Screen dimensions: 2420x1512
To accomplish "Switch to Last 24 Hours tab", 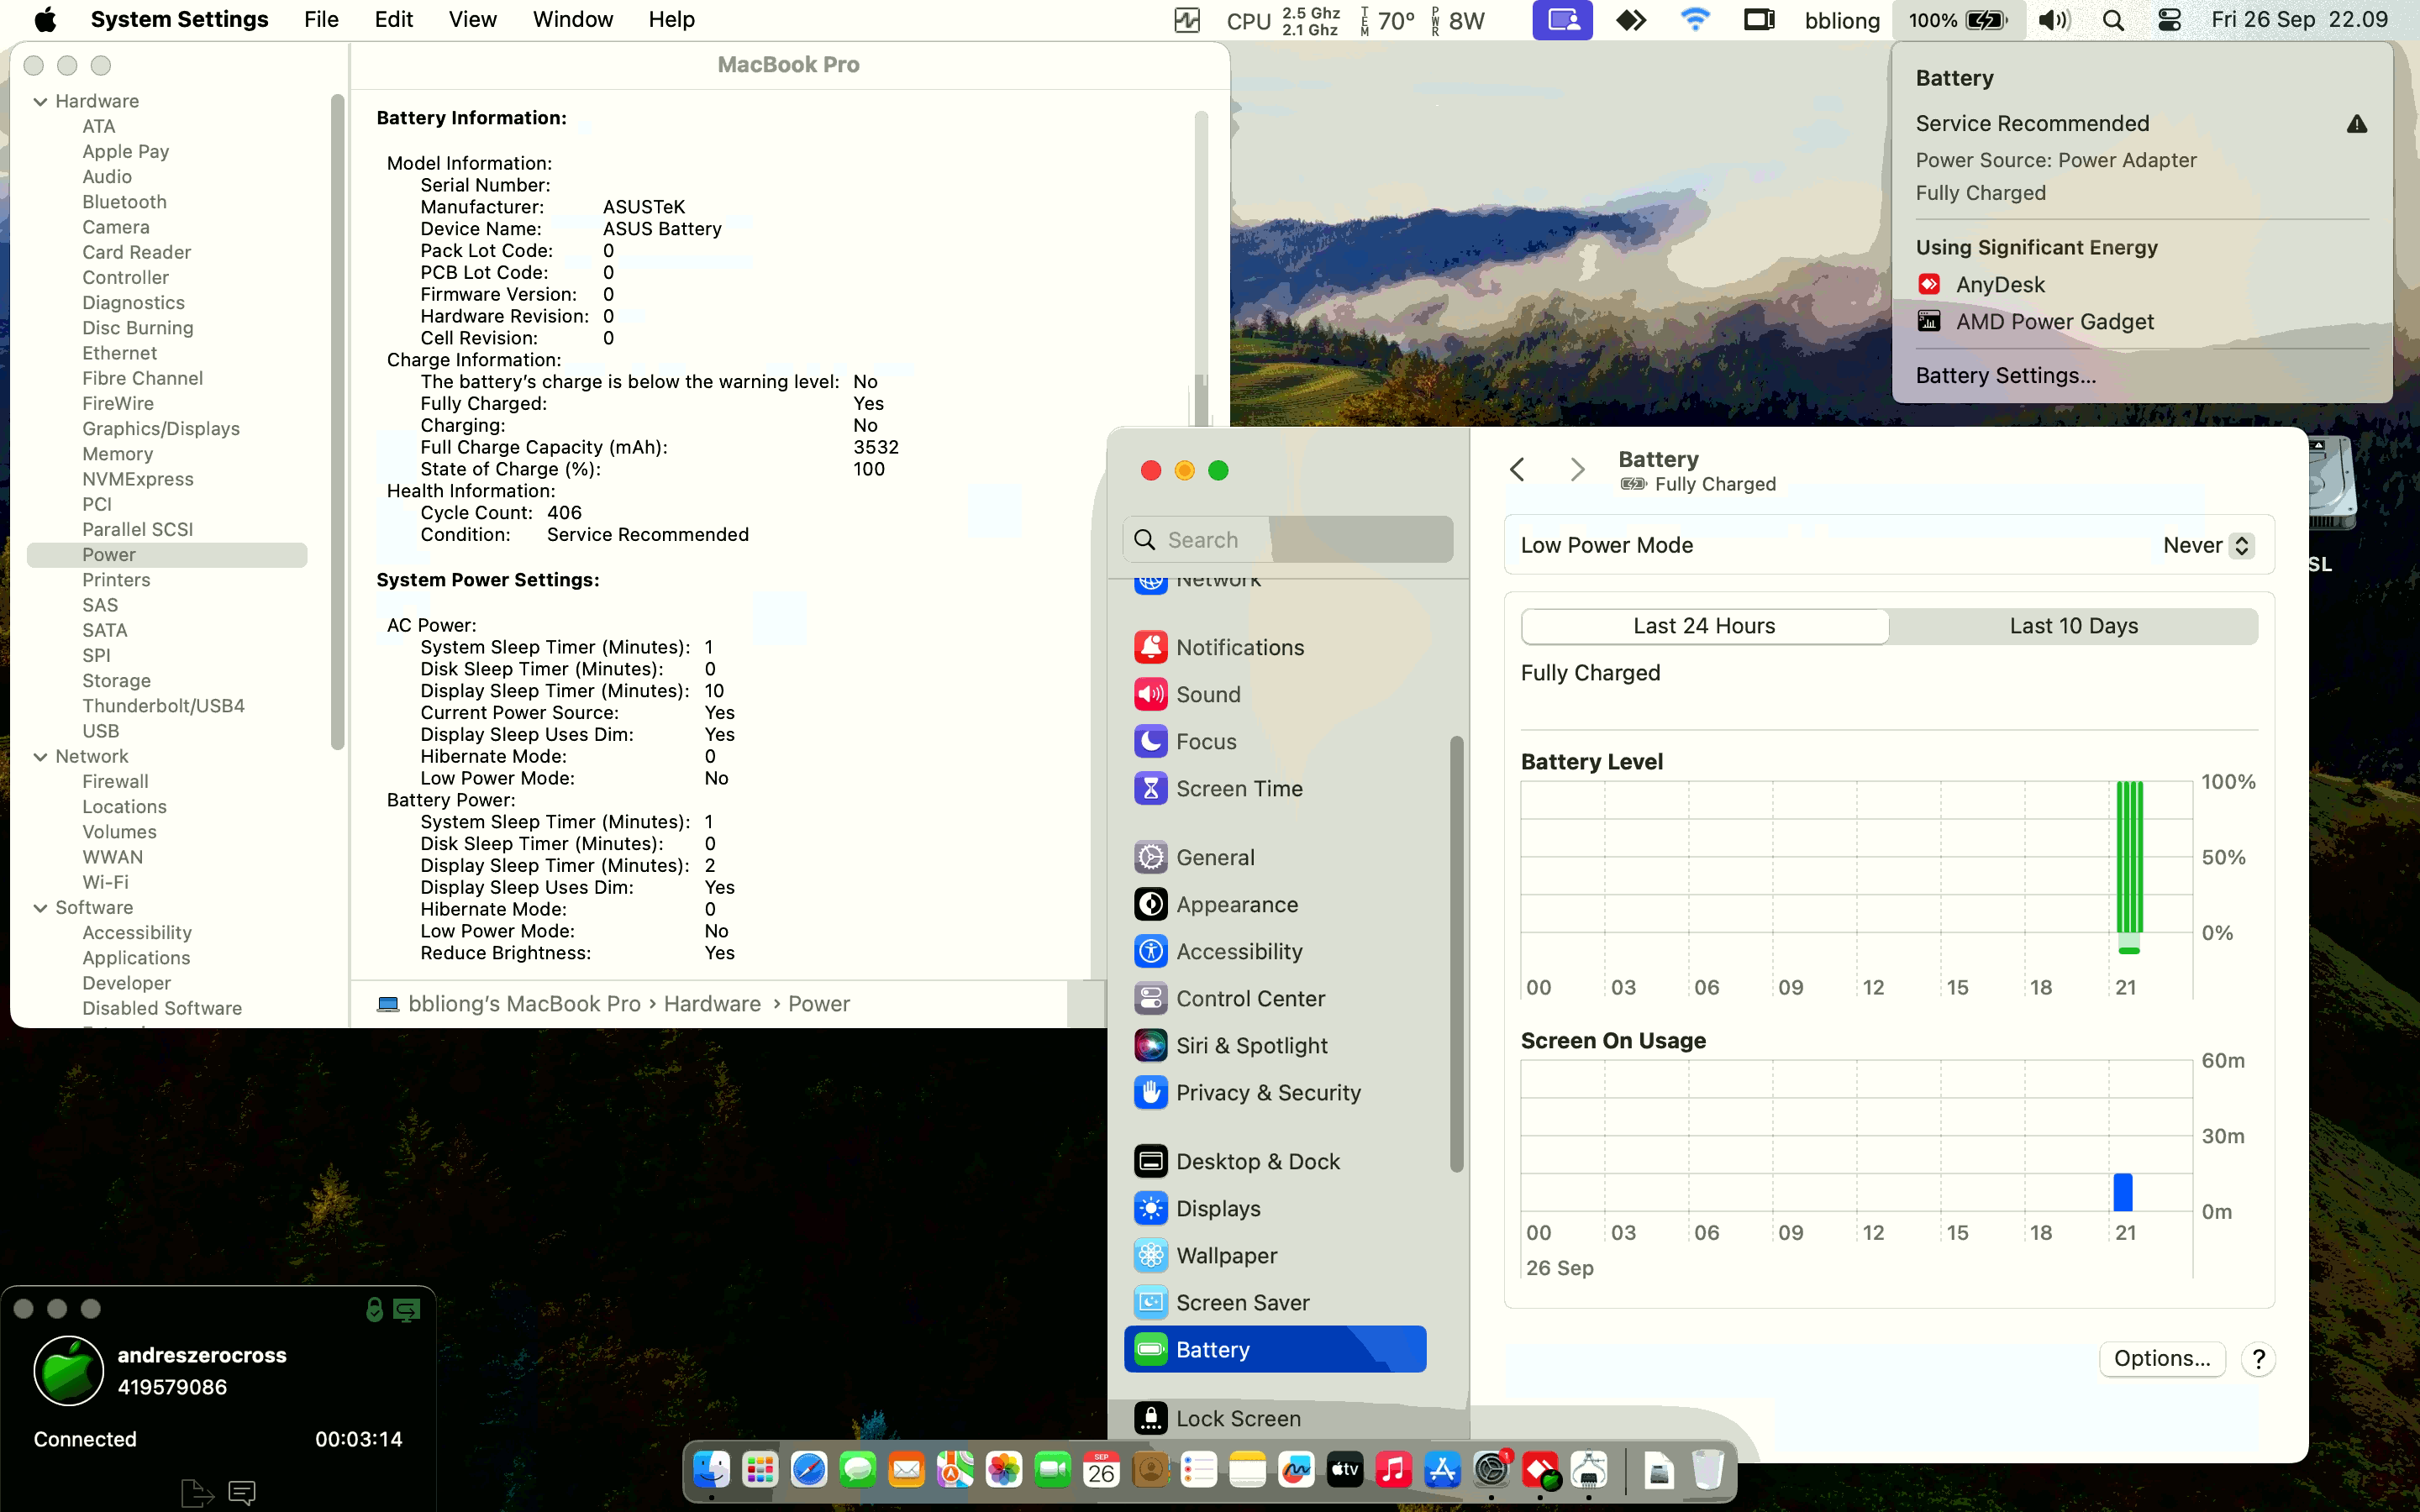I will coord(1704,626).
